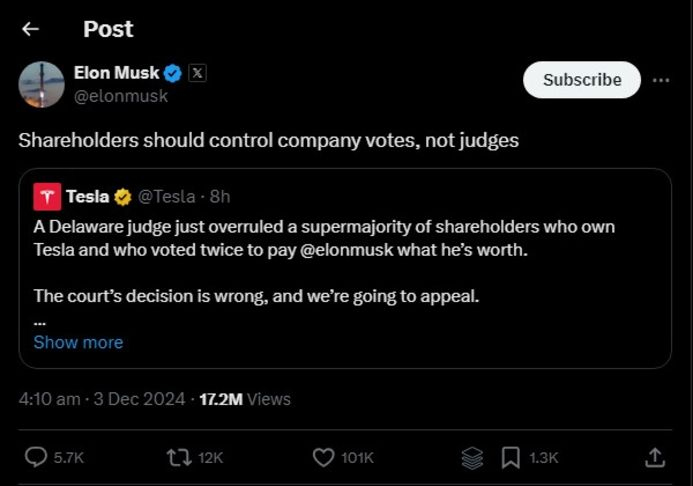Click the stacked layers icon
Viewport: 693px width, 486px height.
[472, 457]
